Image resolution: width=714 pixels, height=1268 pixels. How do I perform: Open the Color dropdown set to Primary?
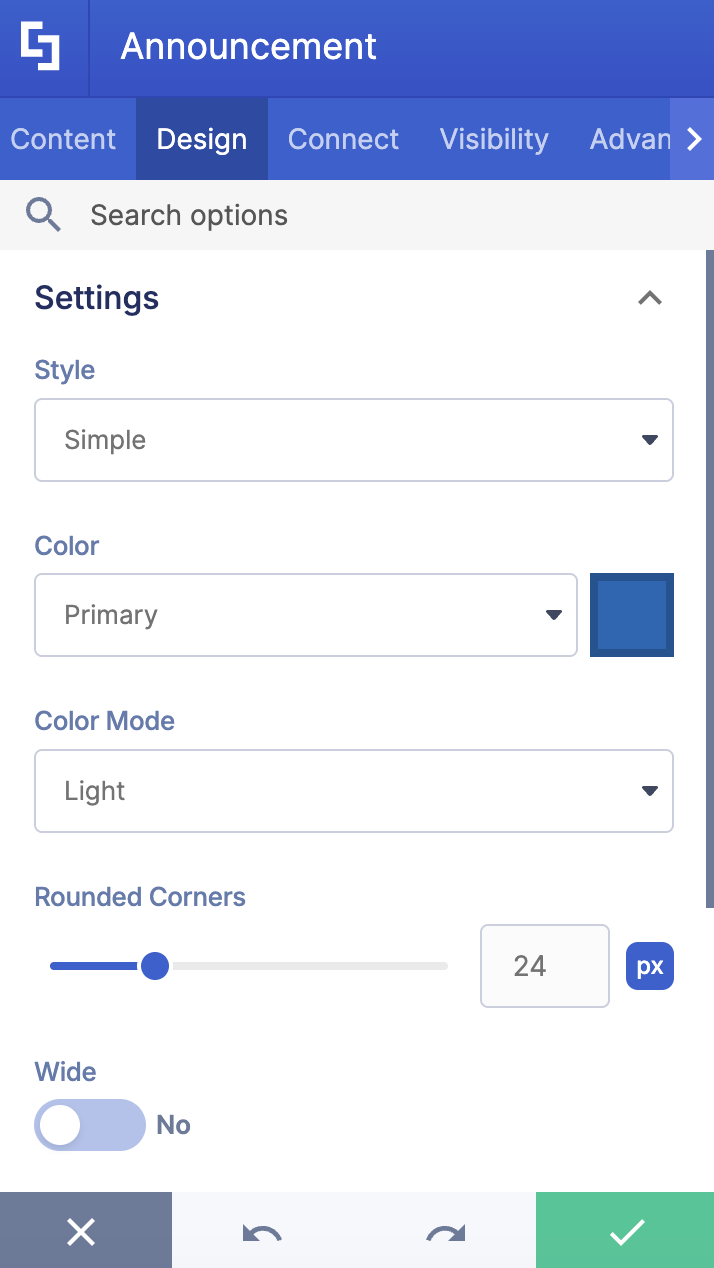pos(306,615)
